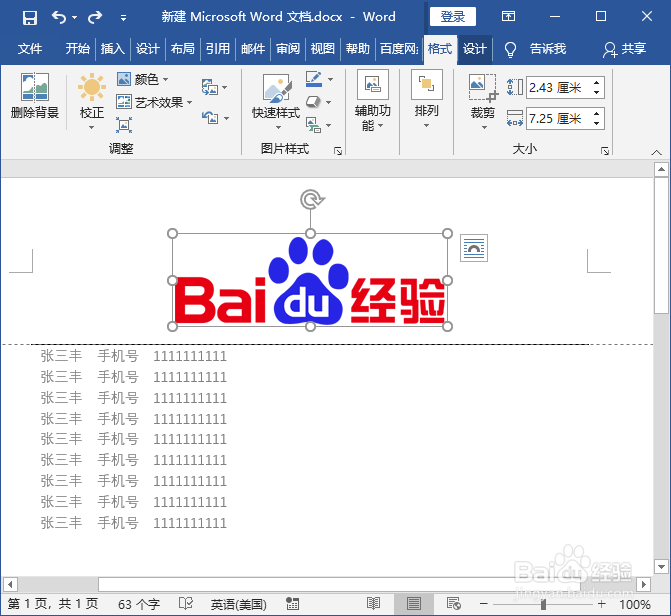Switch to Web Layout view icon
This screenshot has height=616, width=671.
(454, 604)
